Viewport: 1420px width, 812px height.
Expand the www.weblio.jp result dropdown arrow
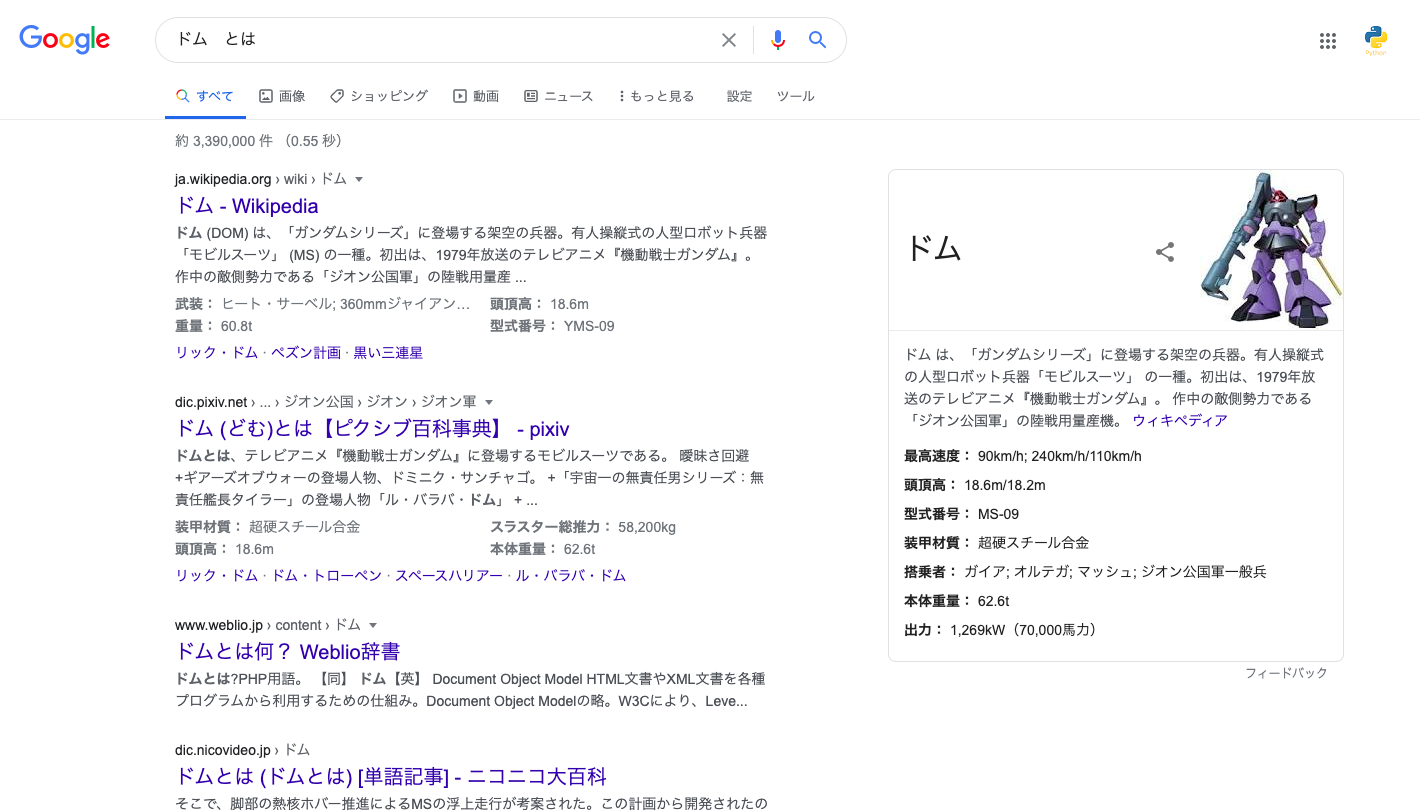point(373,625)
